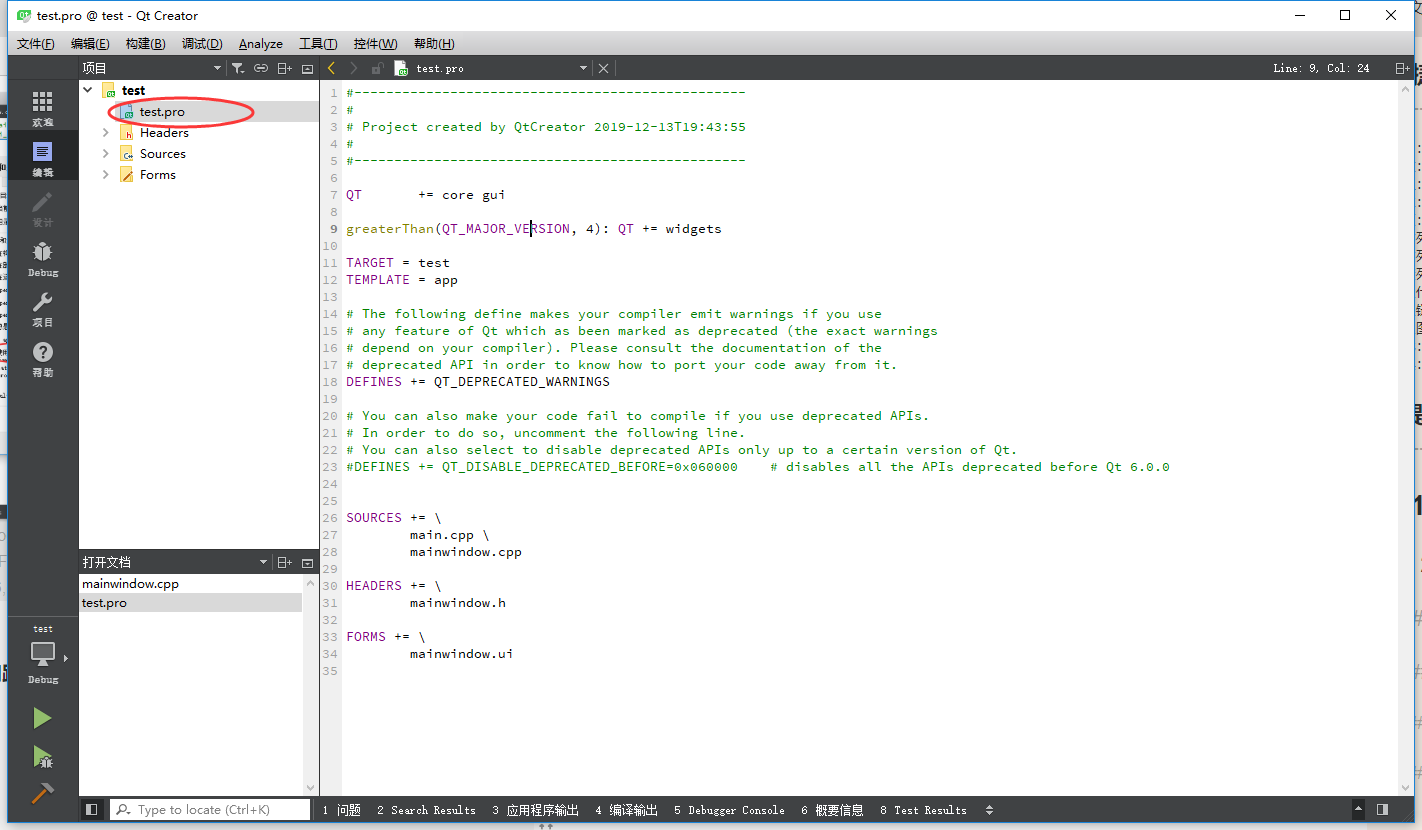Screen dimensions: 1422x830
Task: Open the 项目 panel dropdown arrow
Action: 216,67
